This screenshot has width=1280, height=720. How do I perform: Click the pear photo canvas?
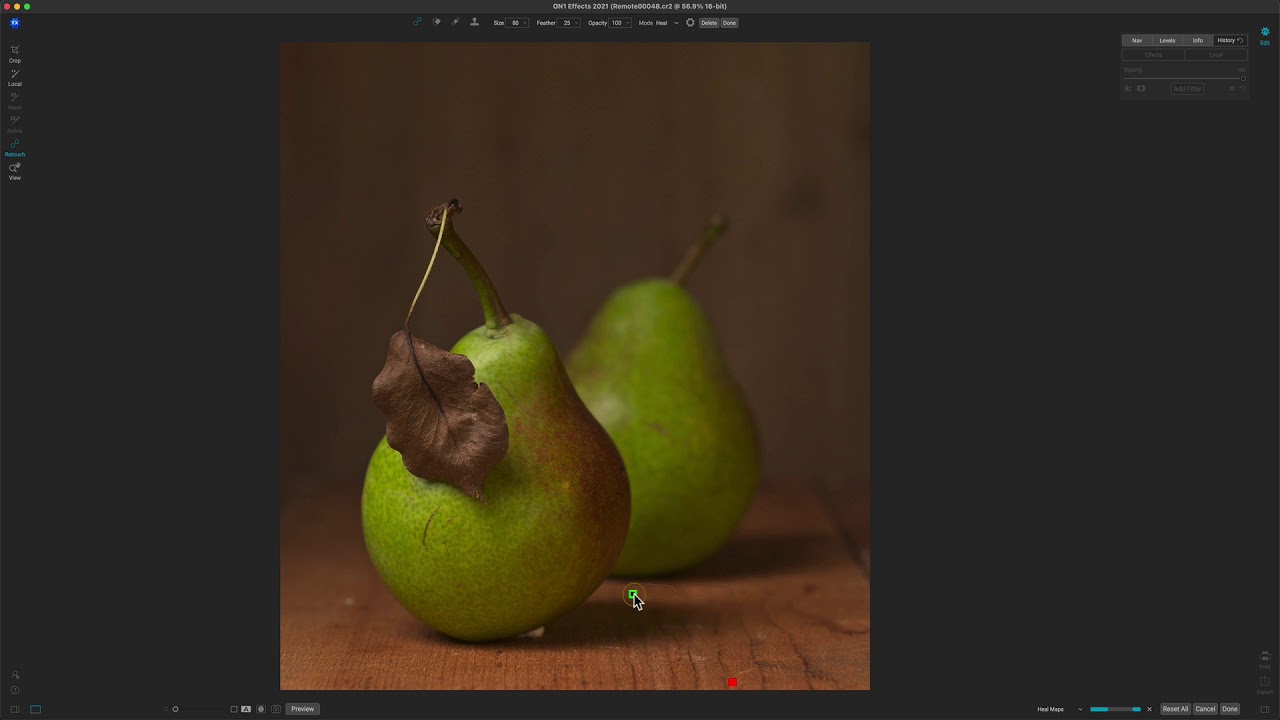[575, 366]
